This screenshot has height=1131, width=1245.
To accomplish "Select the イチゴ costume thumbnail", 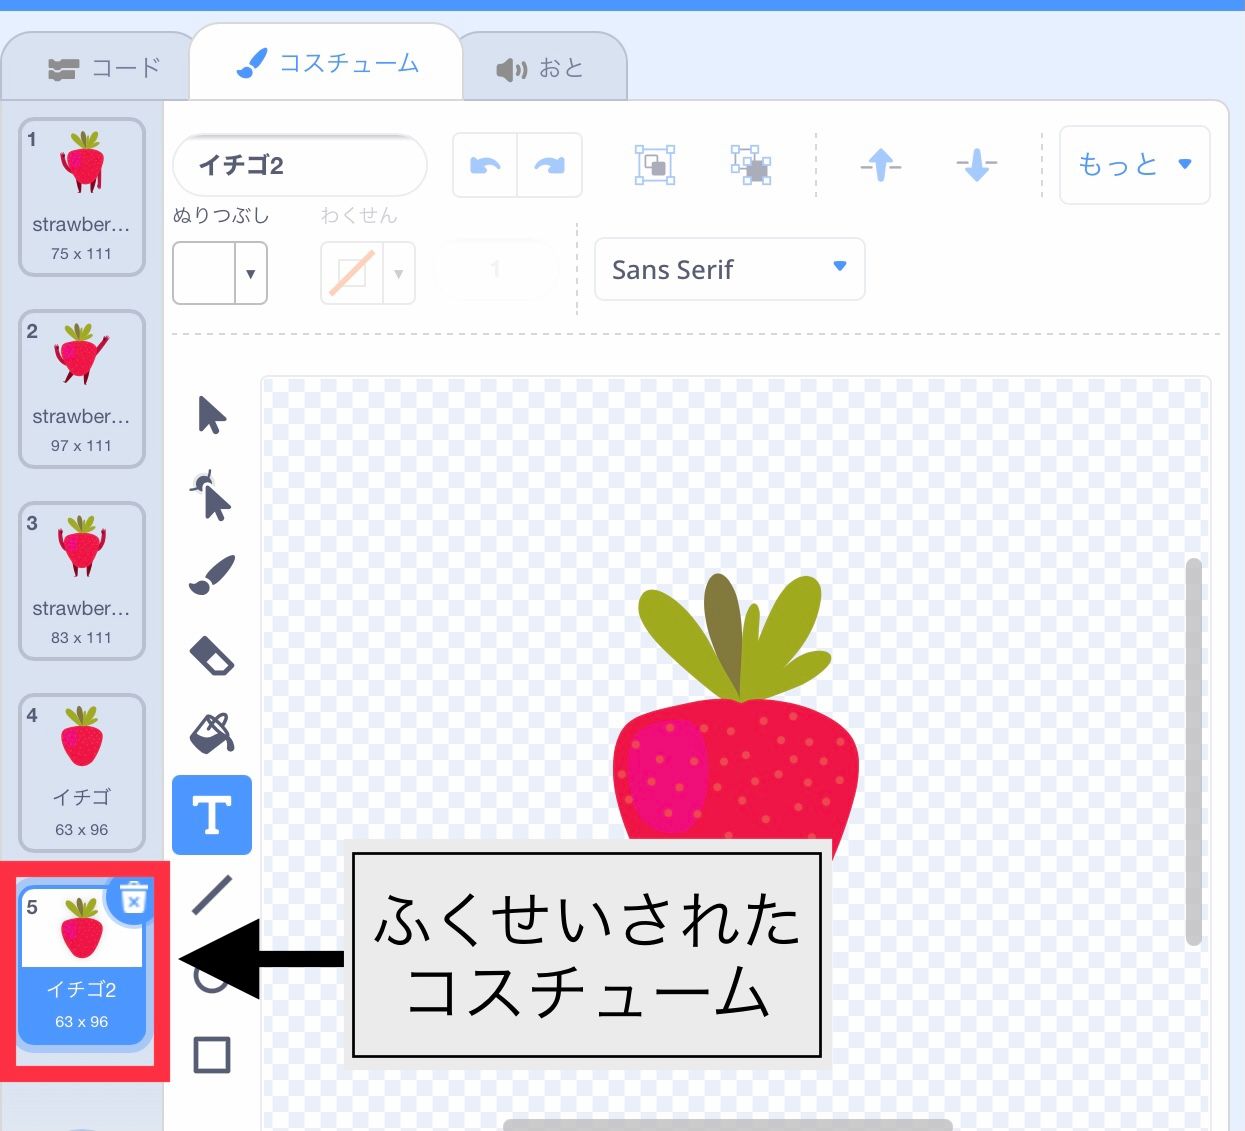I will (x=82, y=770).
